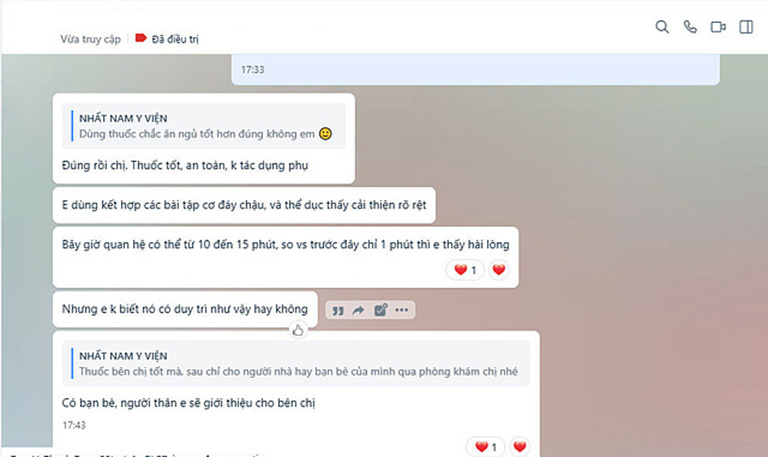Click thumbs-up like icon under the message
Image resolution: width=768 pixels, height=457 pixels.
pos(298,331)
